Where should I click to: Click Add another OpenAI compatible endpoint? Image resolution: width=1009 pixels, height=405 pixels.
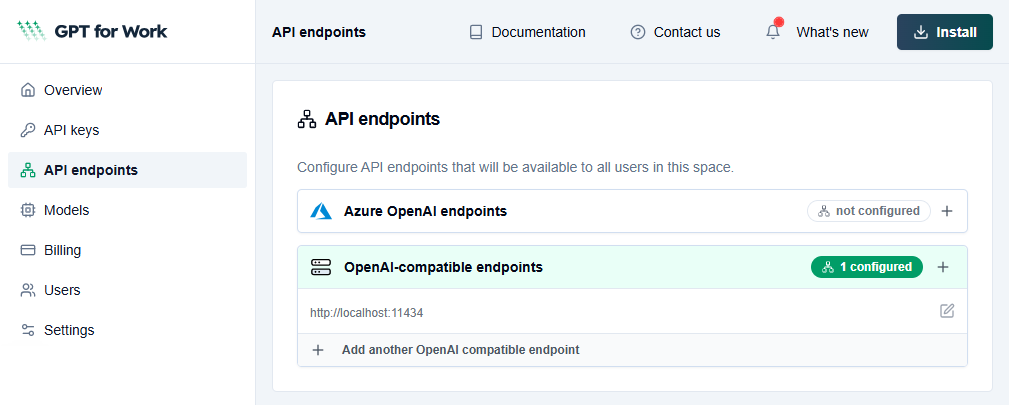(x=633, y=350)
